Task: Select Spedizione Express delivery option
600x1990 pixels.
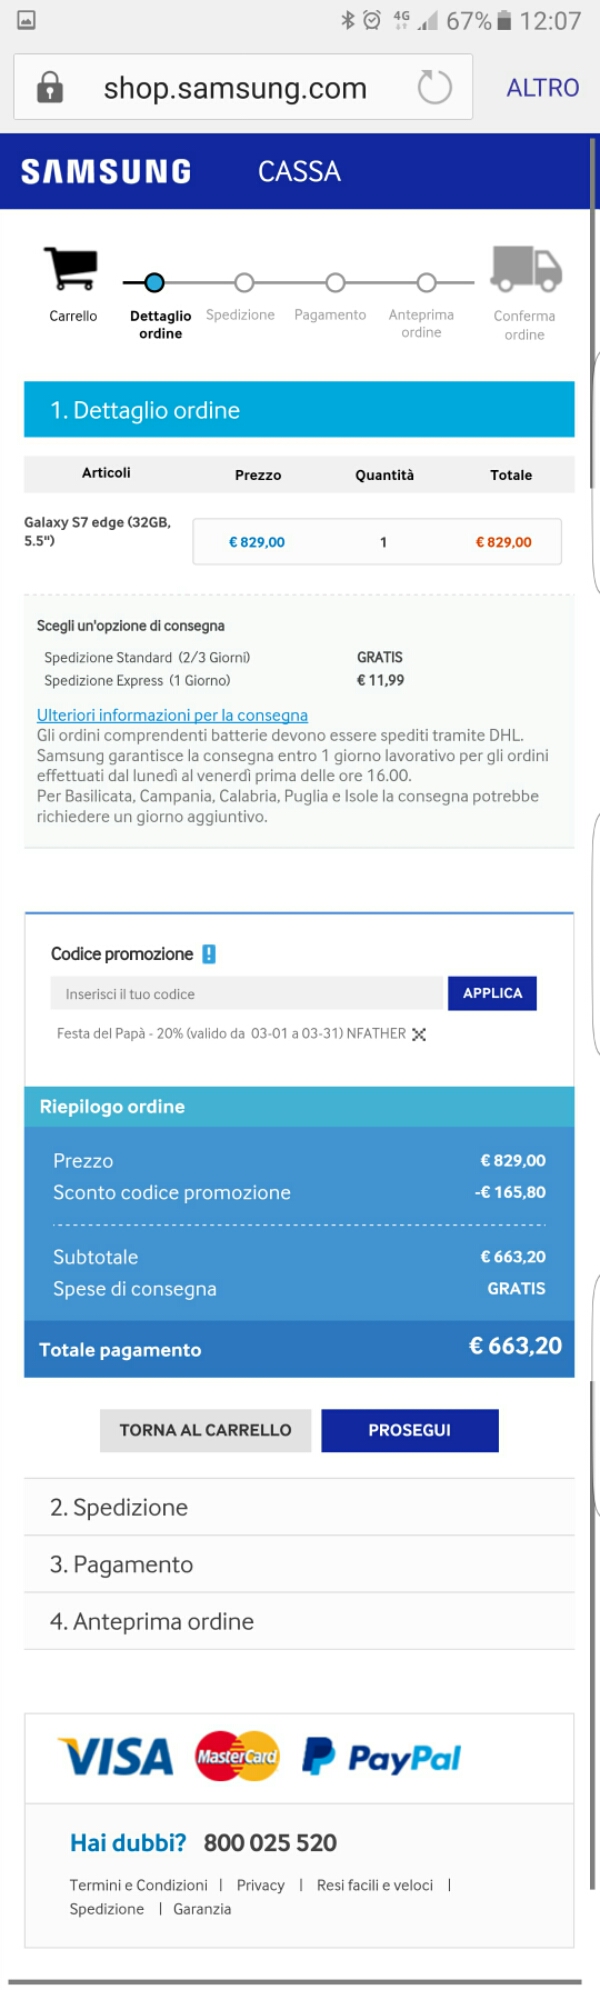Action: (x=137, y=680)
